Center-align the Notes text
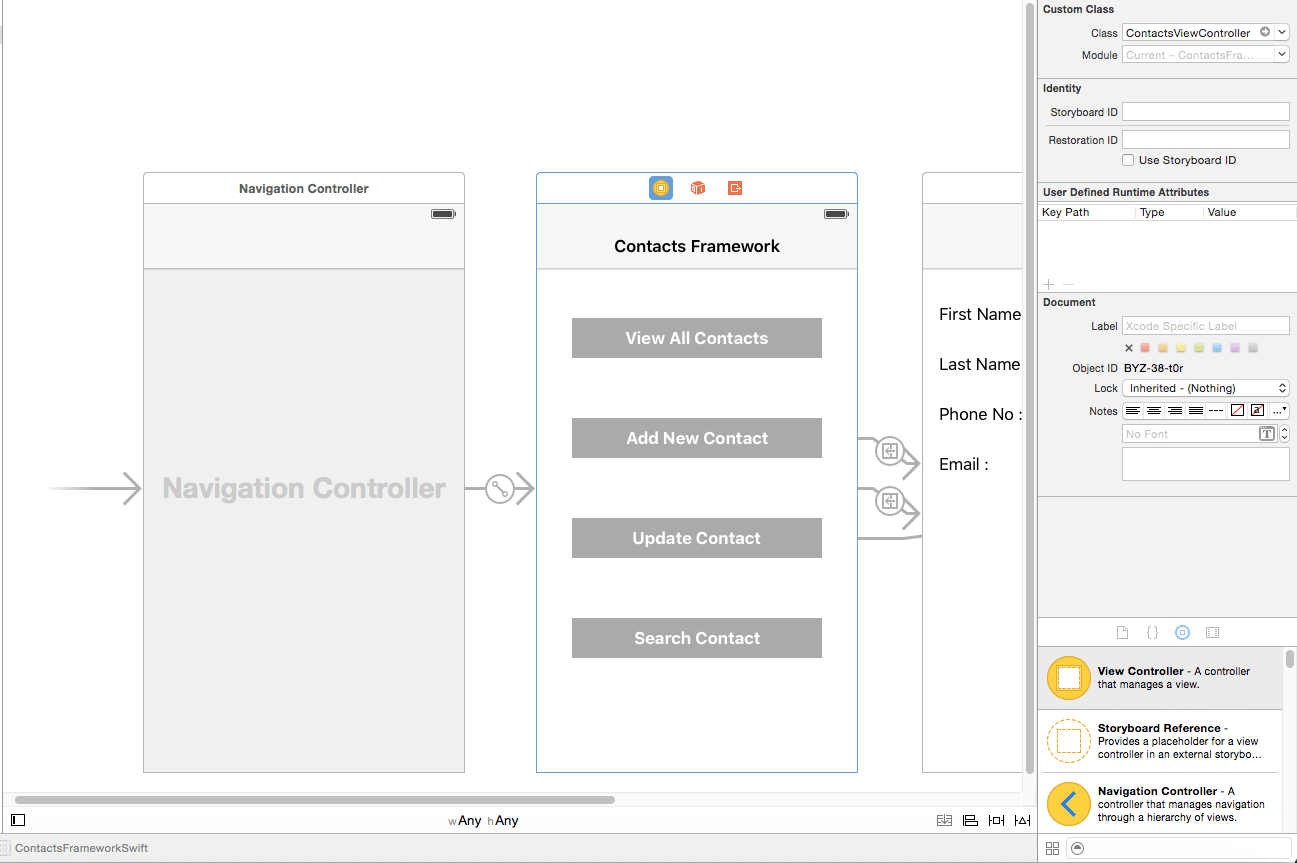Image resolution: width=1297 pixels, height=863 pixels. pyautogui.click(x=1154, y=411)
